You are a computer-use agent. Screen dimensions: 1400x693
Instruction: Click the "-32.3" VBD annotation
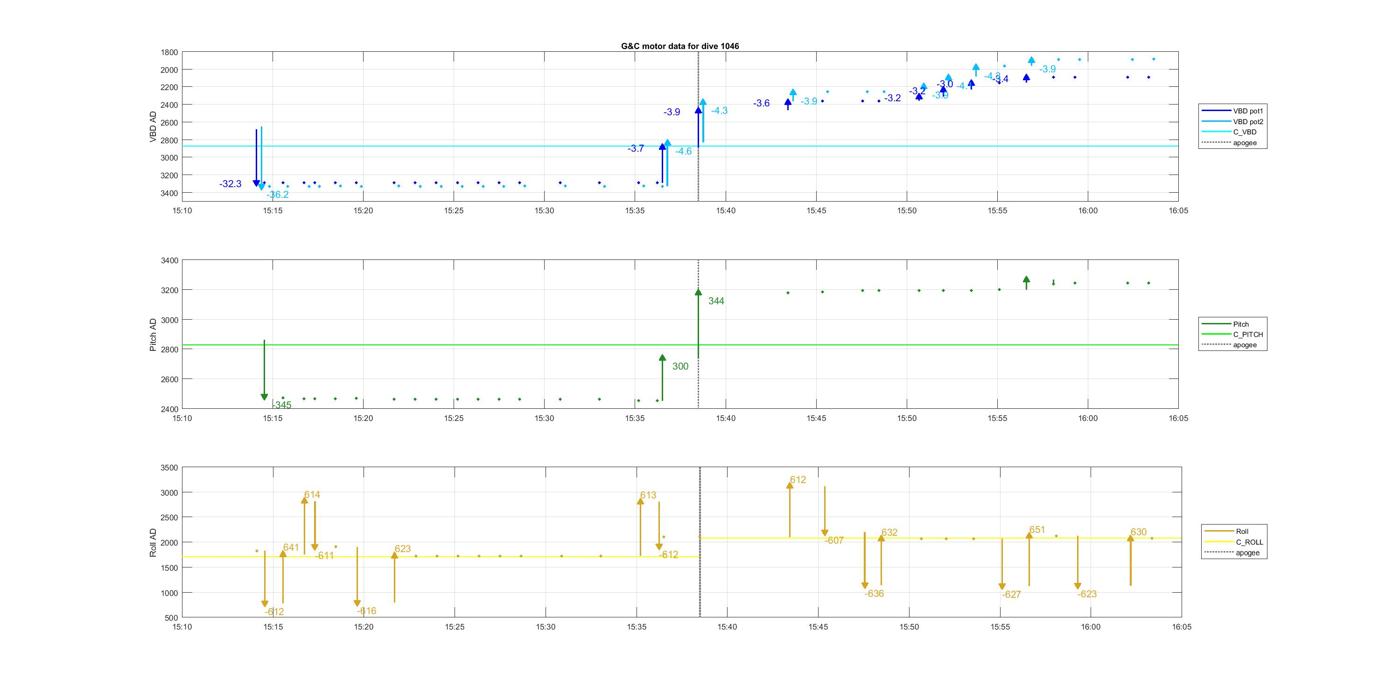[231, 184]
